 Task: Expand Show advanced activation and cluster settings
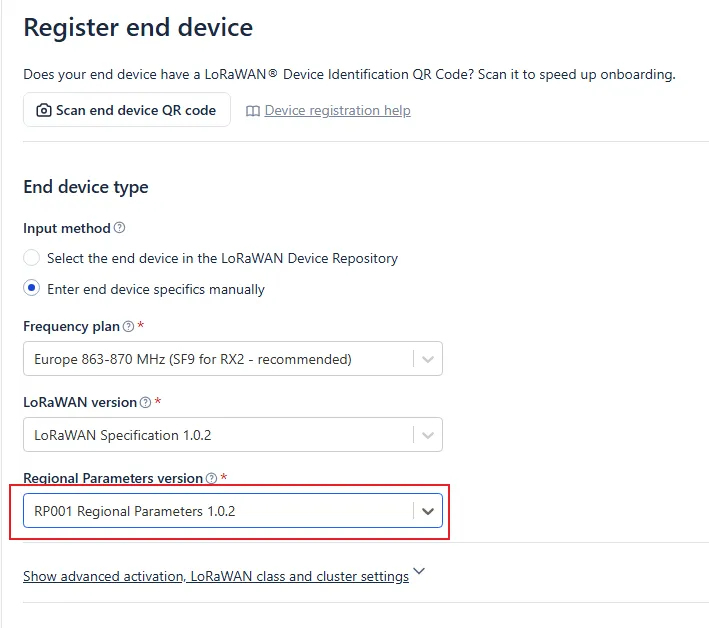(x=216, y=576)
